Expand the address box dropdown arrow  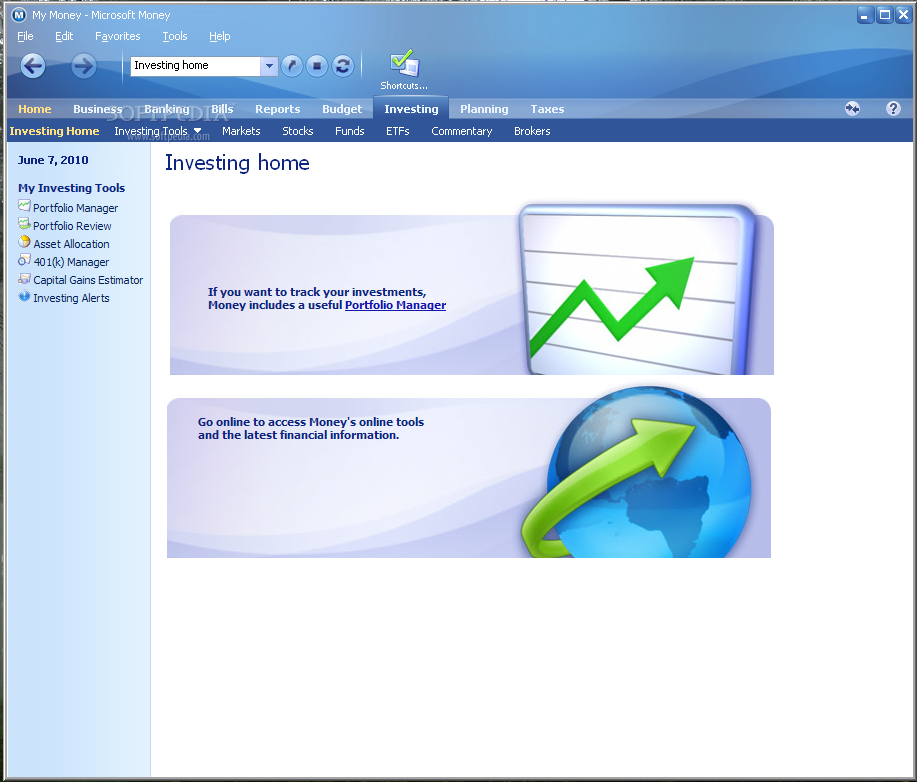click(x=269, y=66)
